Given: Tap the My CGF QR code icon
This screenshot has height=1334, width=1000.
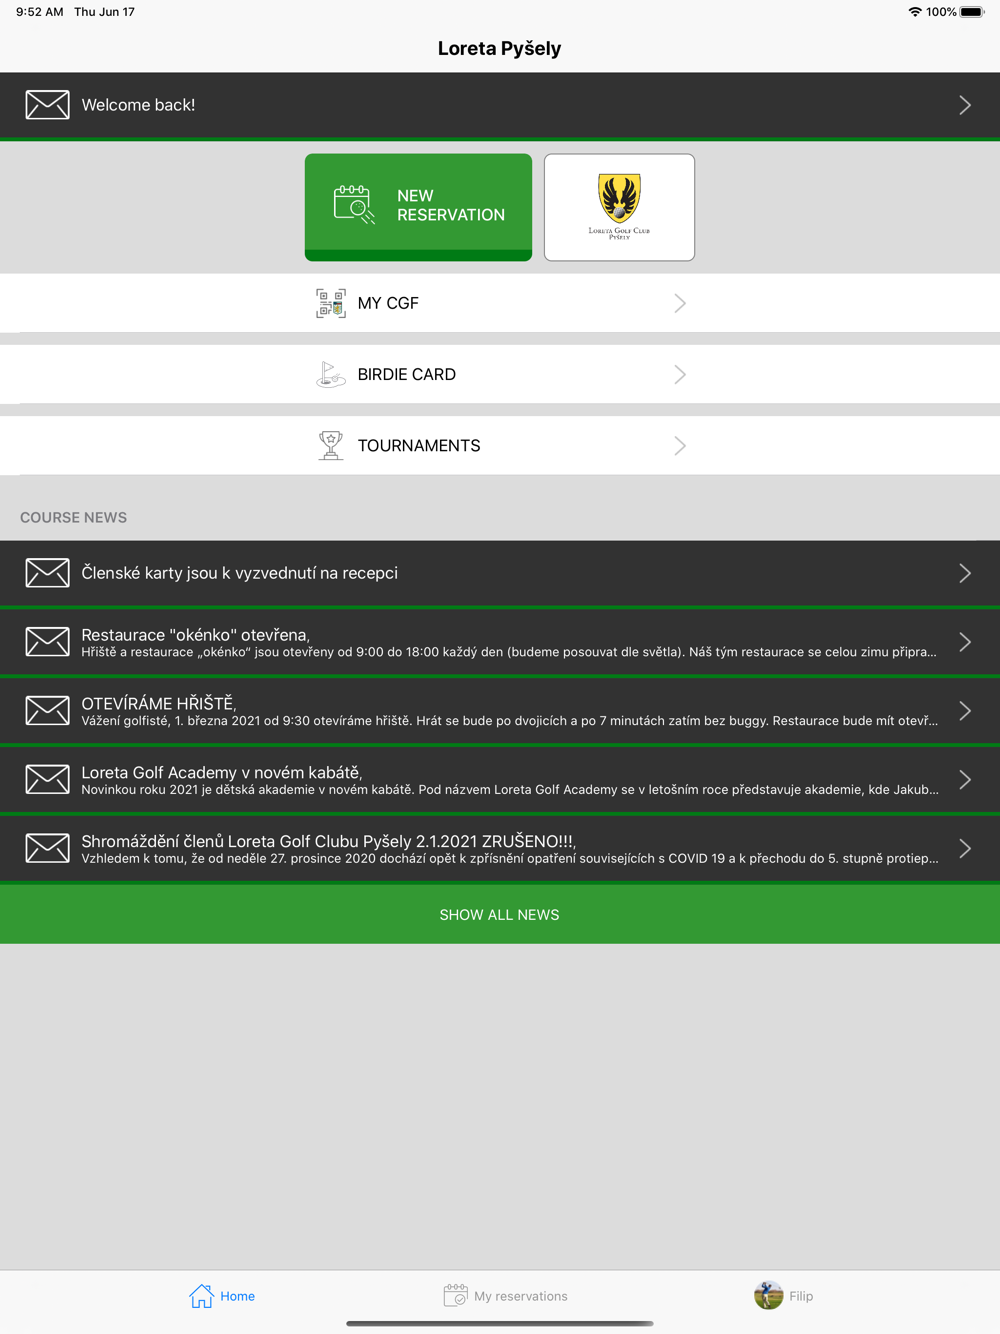Looking at the screenshot, I should tap(331, 303).
